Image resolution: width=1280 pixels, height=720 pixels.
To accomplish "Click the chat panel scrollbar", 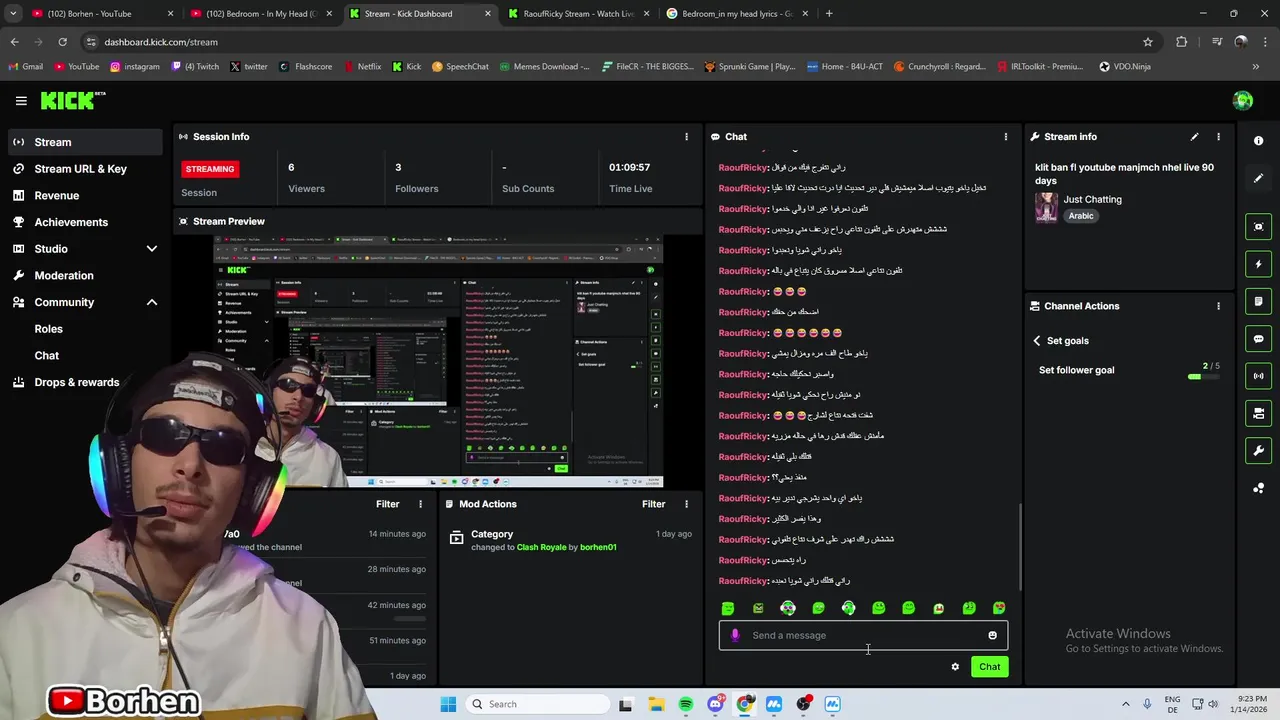I will pos(1020,545).
